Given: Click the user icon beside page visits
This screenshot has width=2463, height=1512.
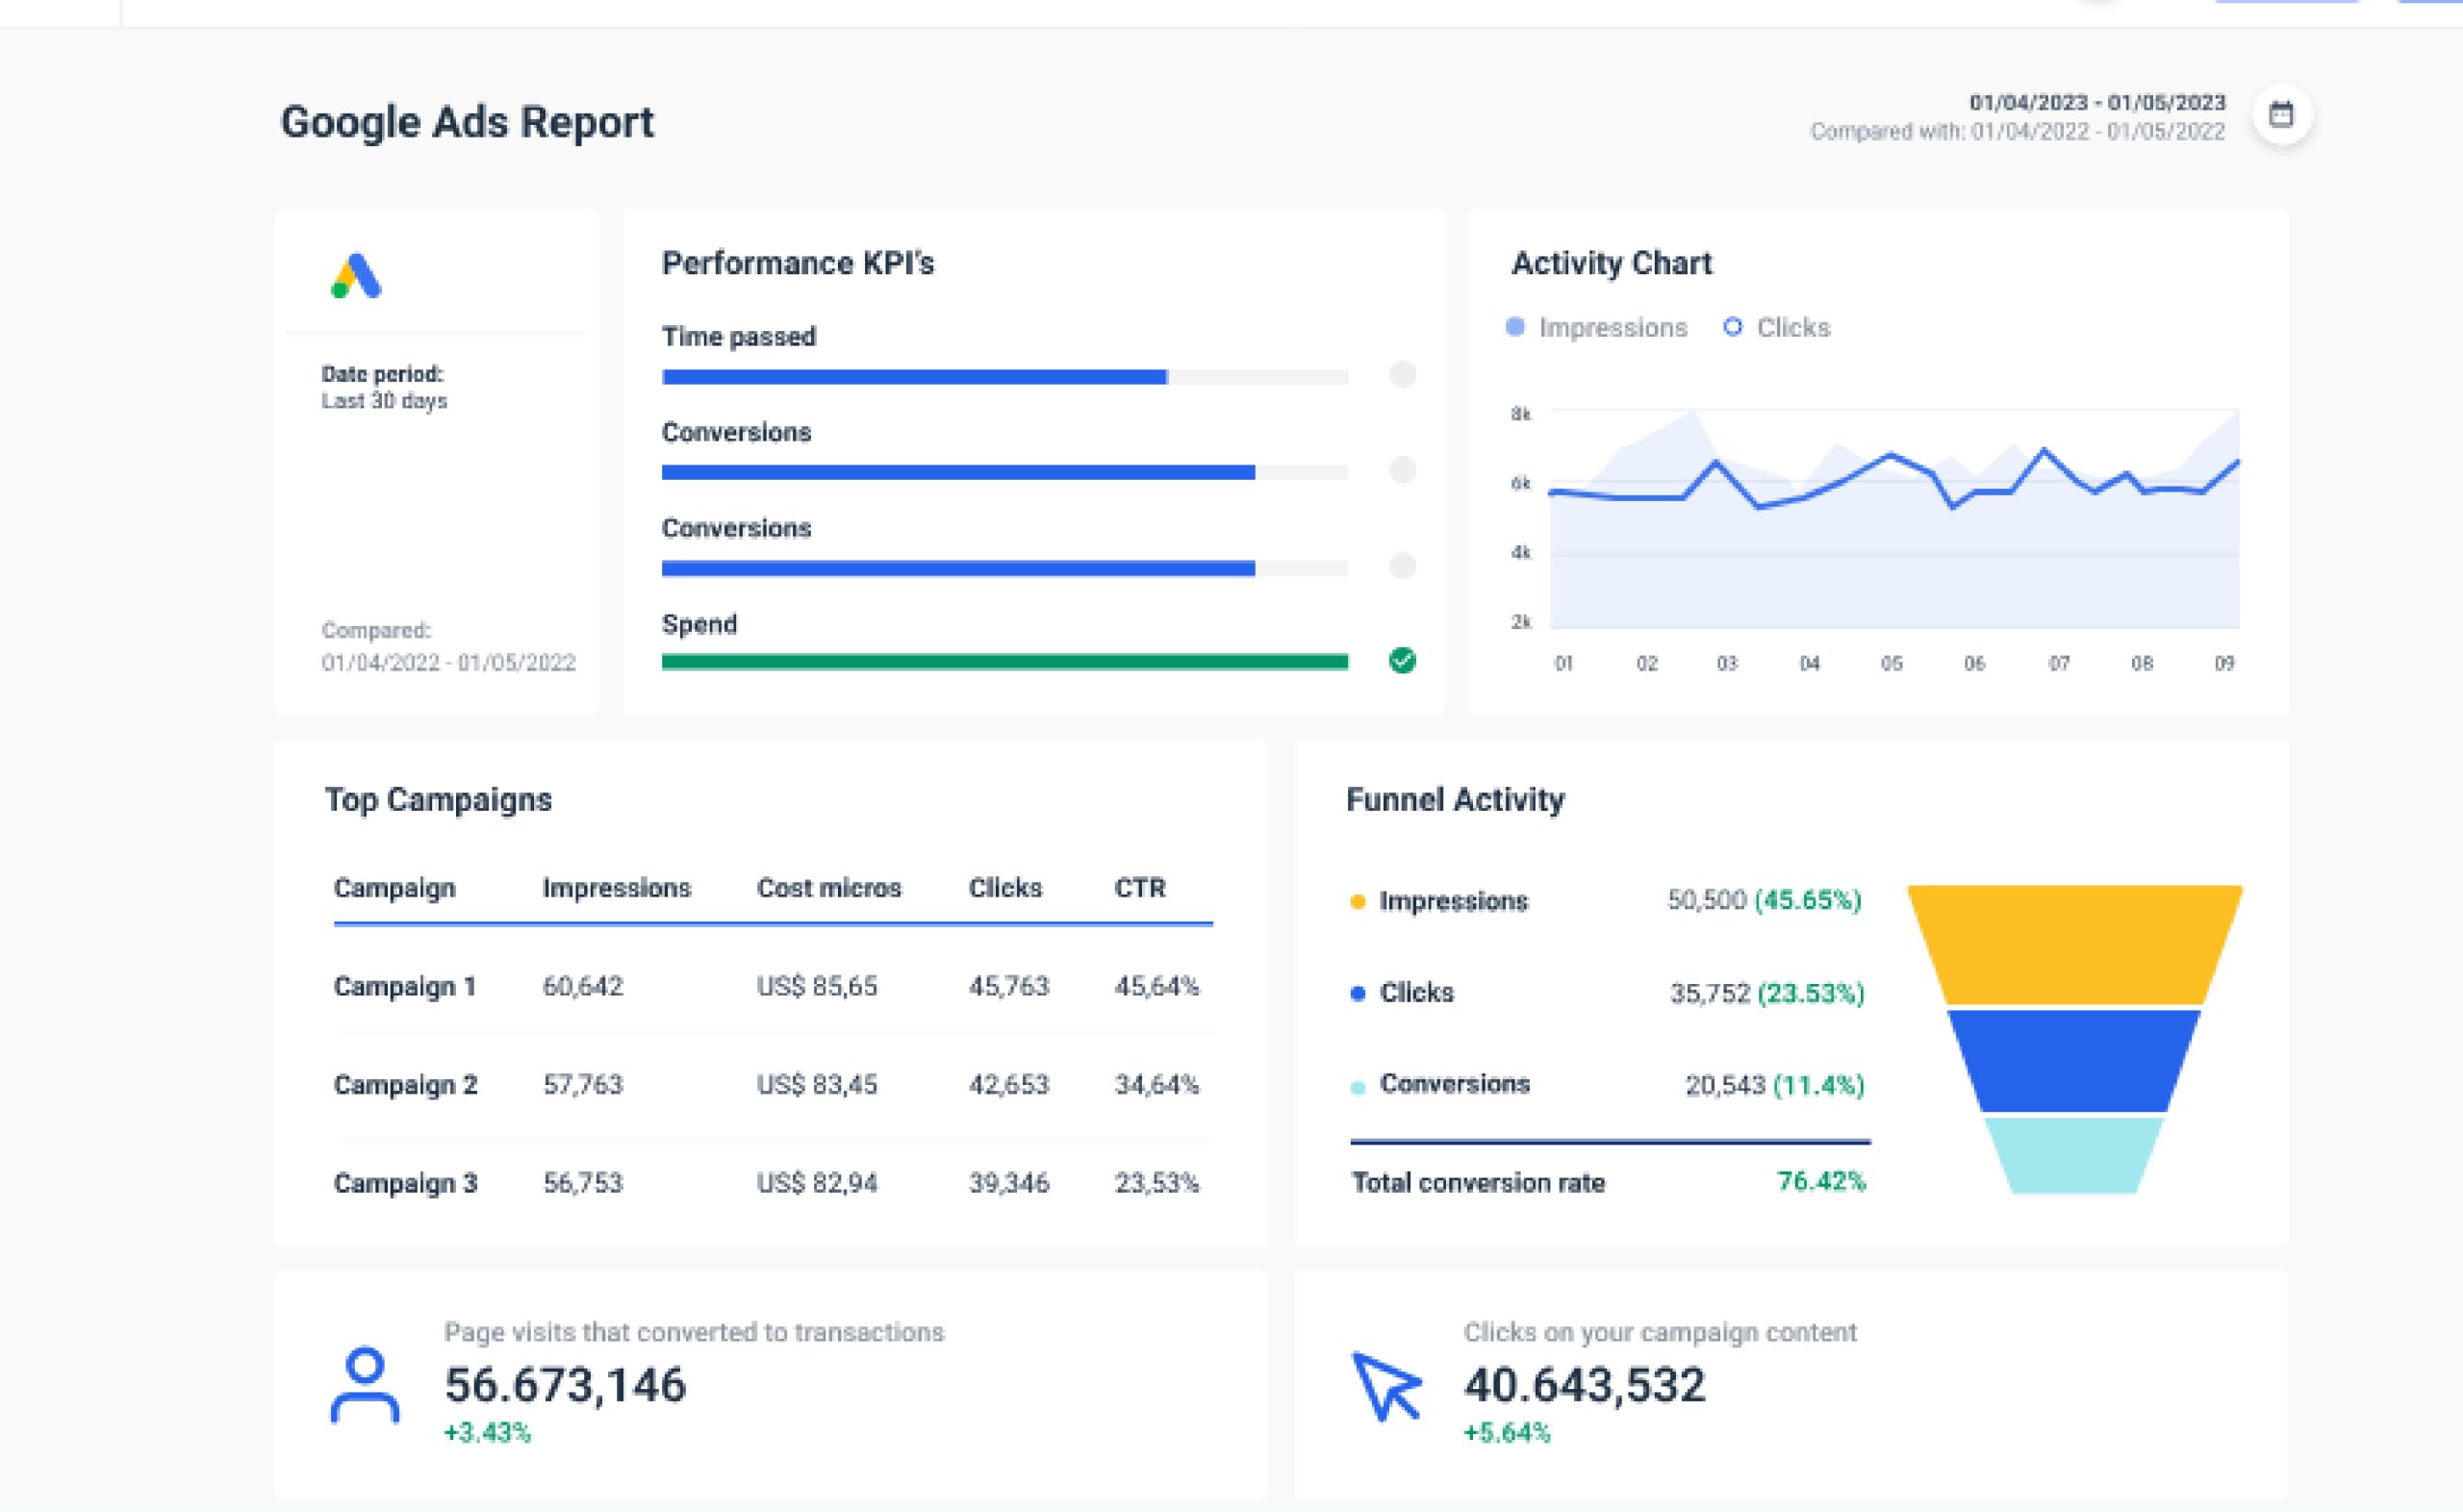Looking at the screenshot, I should coord(365,1385).
